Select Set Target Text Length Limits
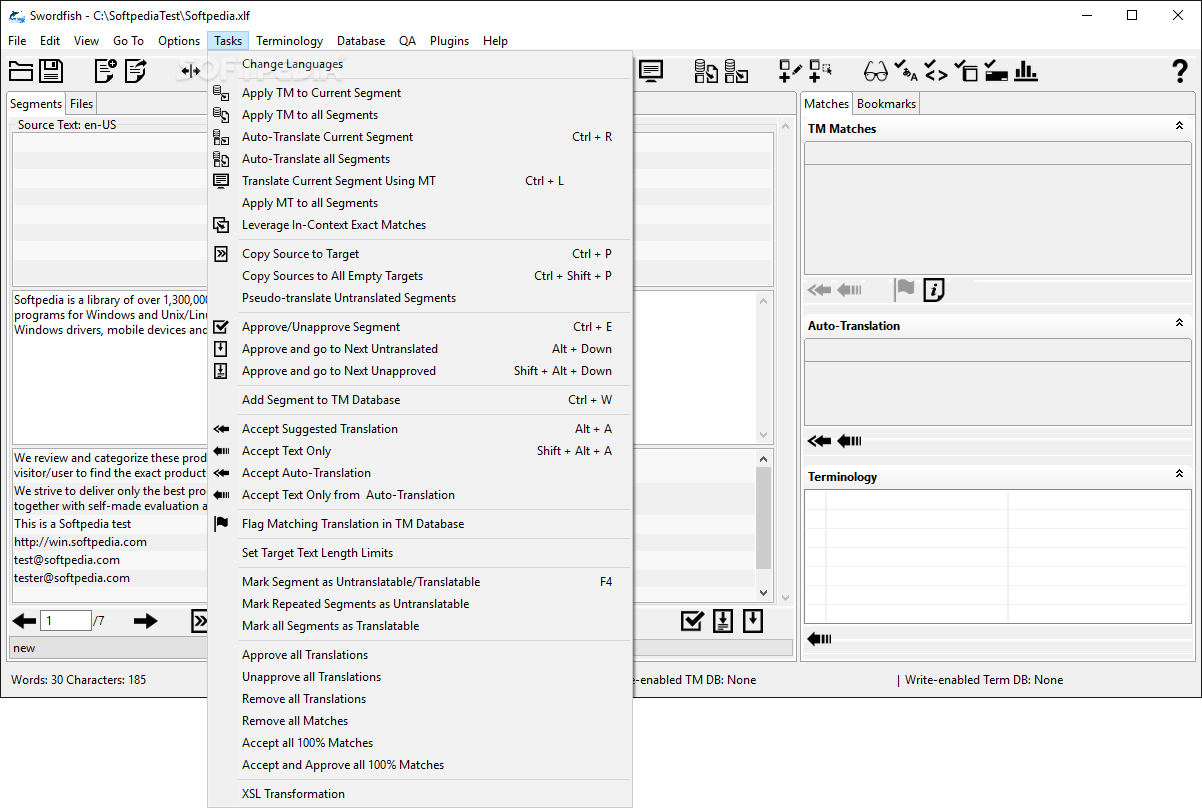This screenshot has height=808, width=1202. (x=420, y=553)
